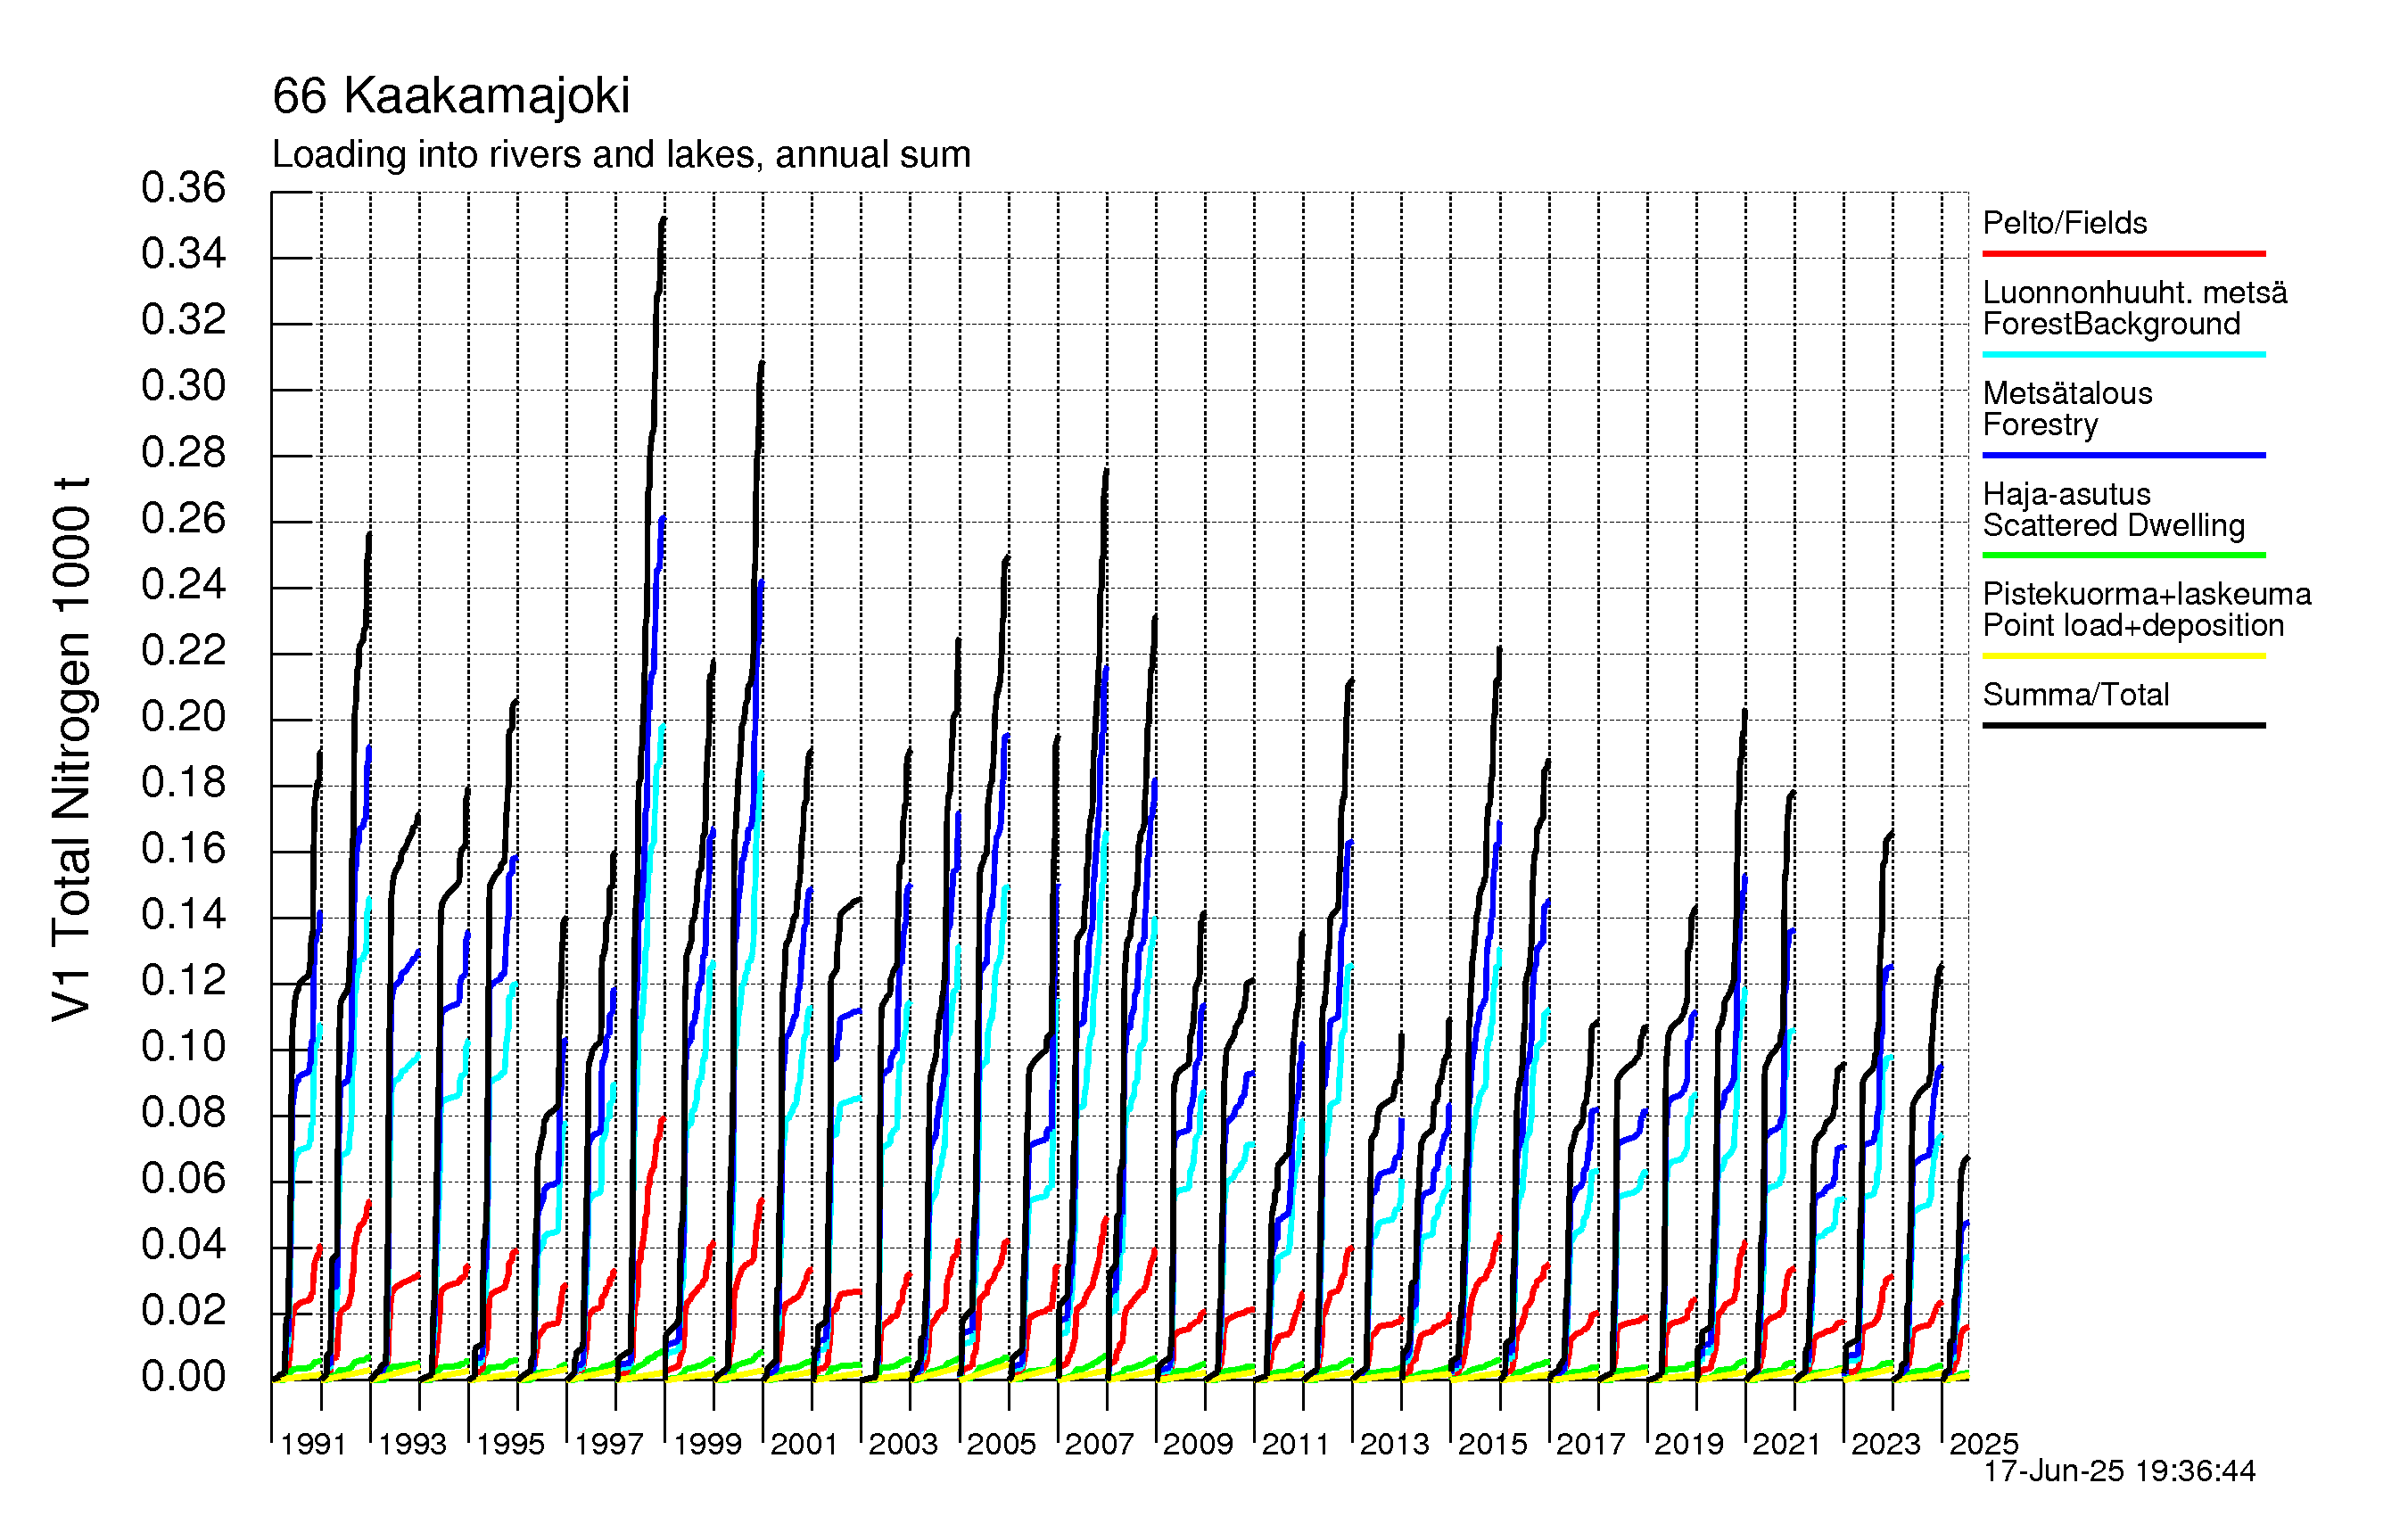Viewport: 2408px width, 1516px height.
Task: Click the 1999 x-axis year label
Action: coord(707,1444)
